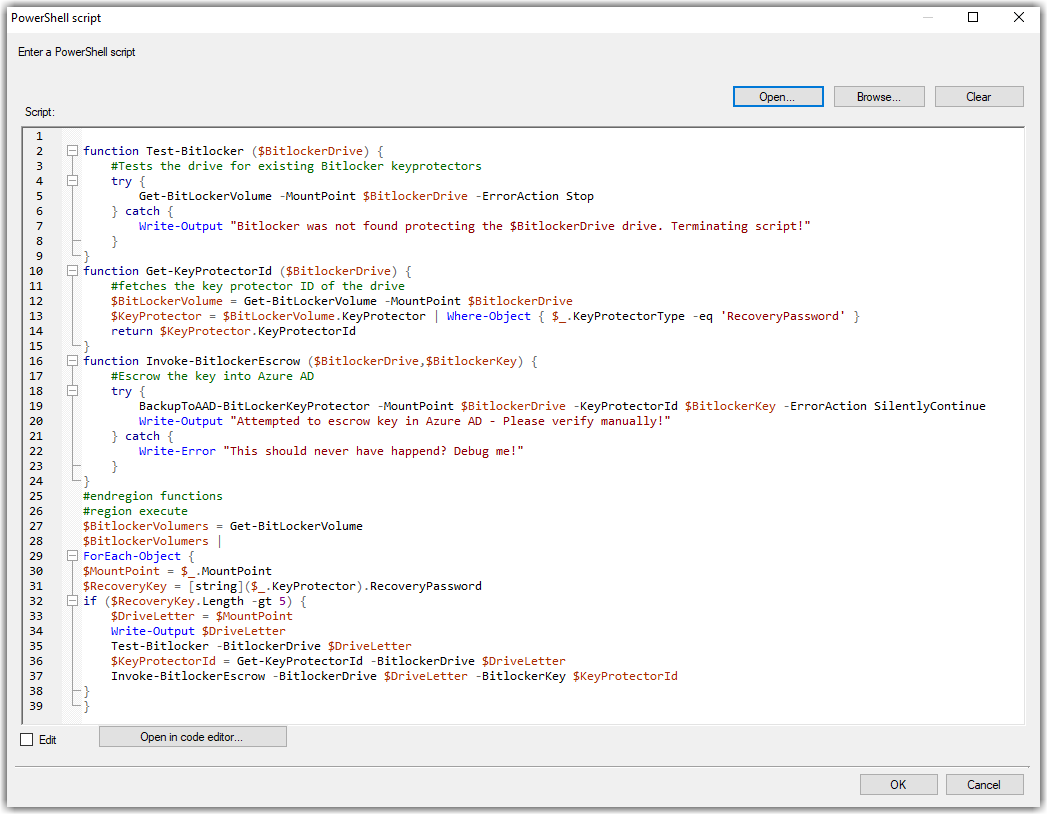Click '$KeyProtectorId' assignment on line 36
The height and width of the screenshot is (815, 1048).
[x=163, y=661]
